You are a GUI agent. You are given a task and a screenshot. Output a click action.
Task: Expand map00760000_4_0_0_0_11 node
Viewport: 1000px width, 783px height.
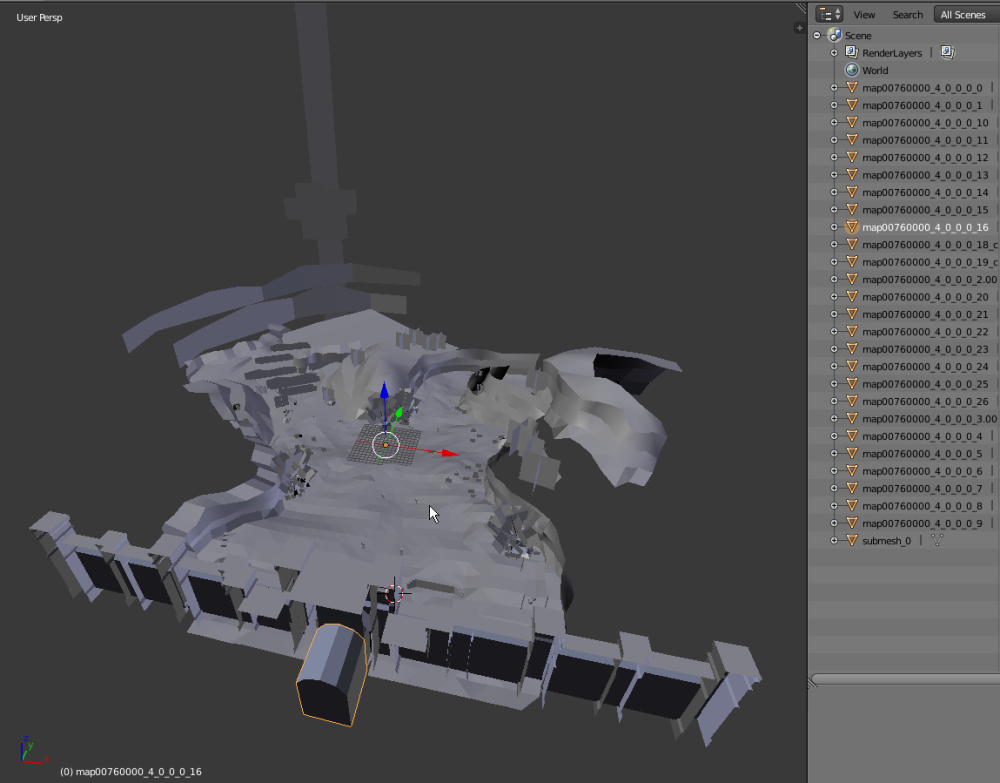pyautogui.click(x=834, y=140)
